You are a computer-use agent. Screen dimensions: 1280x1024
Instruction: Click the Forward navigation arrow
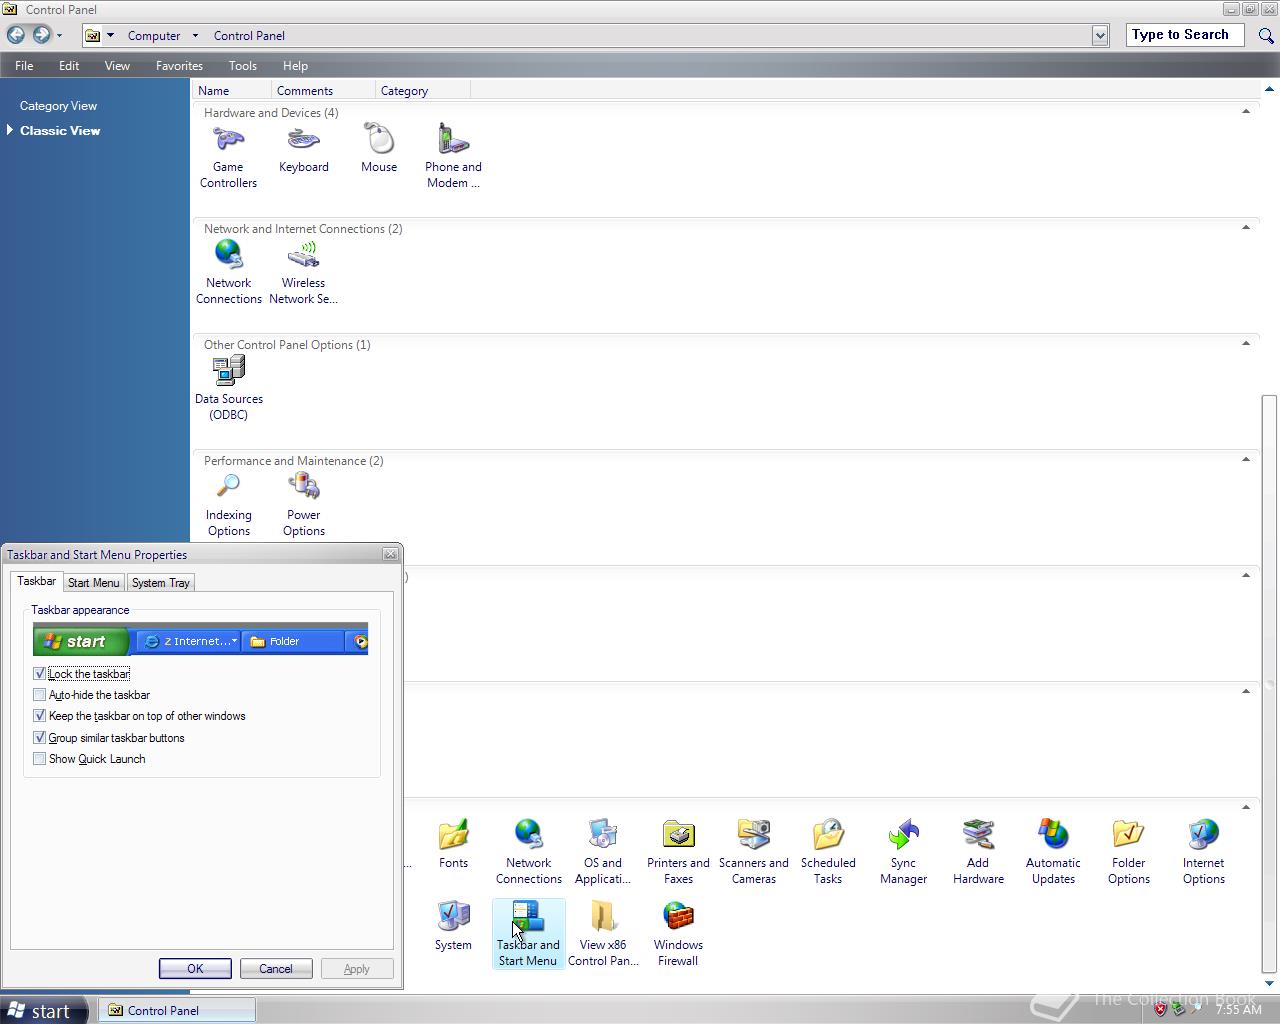pyautogui.click(x=41, y=35)
